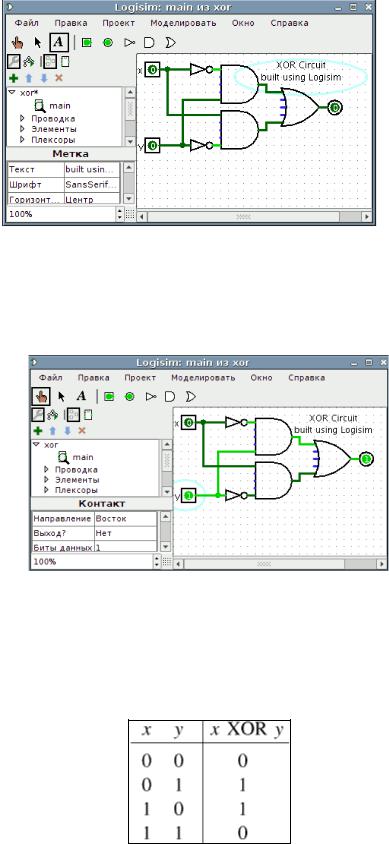Screen dimensions: 389x844
Task: Pick the output pin tool in the Метка window
Action: [x=108, y=43]
